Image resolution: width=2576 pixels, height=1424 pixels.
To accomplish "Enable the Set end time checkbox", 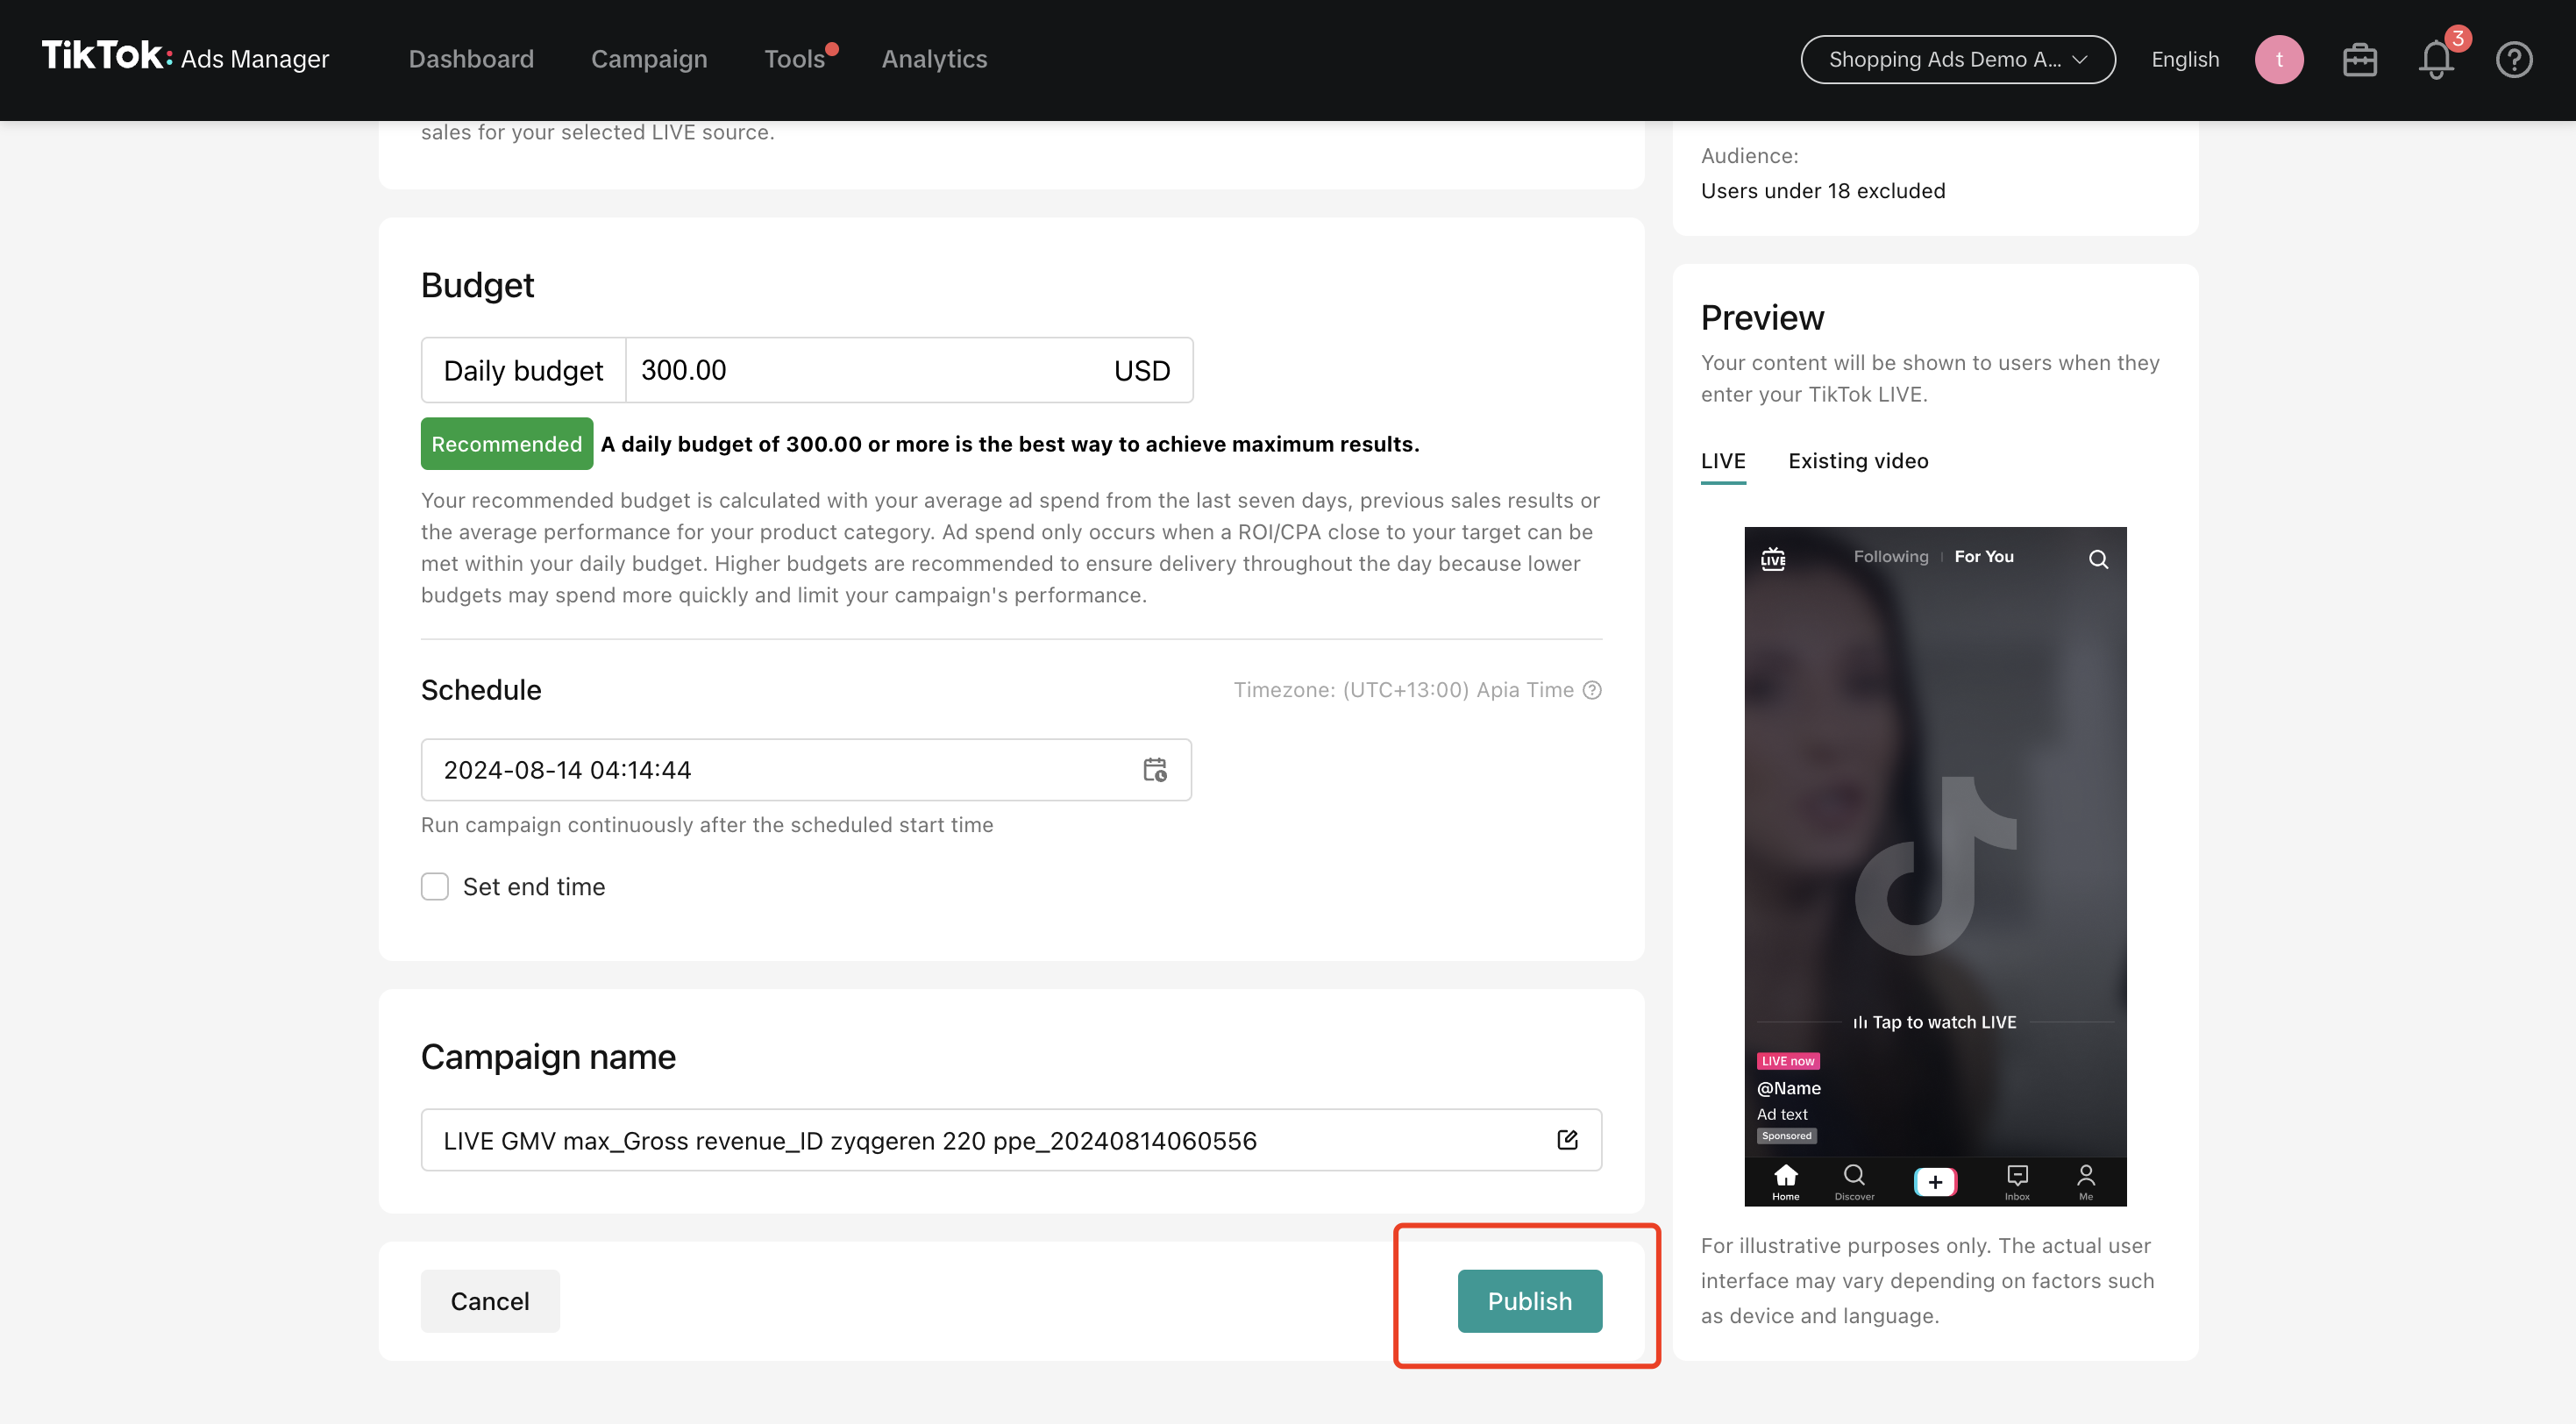I will (x=435, y=887).
